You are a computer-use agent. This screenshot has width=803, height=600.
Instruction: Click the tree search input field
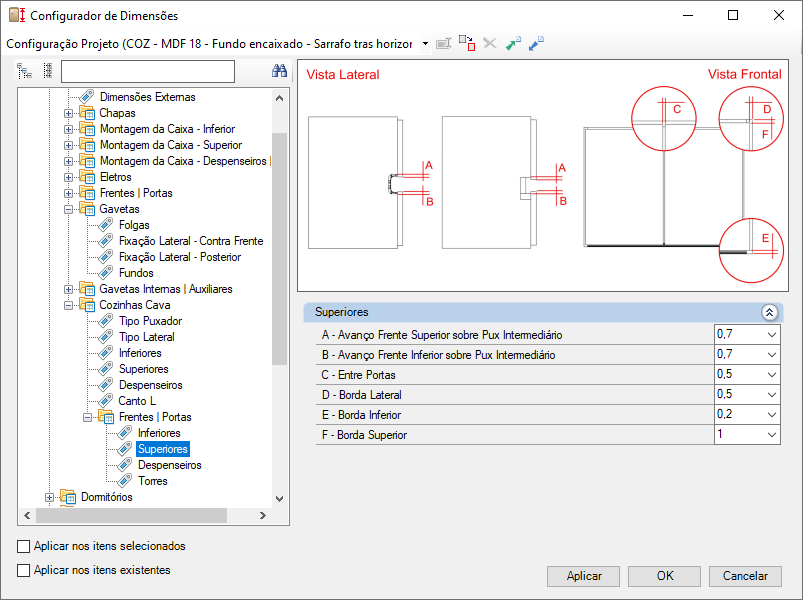point(147,71)
